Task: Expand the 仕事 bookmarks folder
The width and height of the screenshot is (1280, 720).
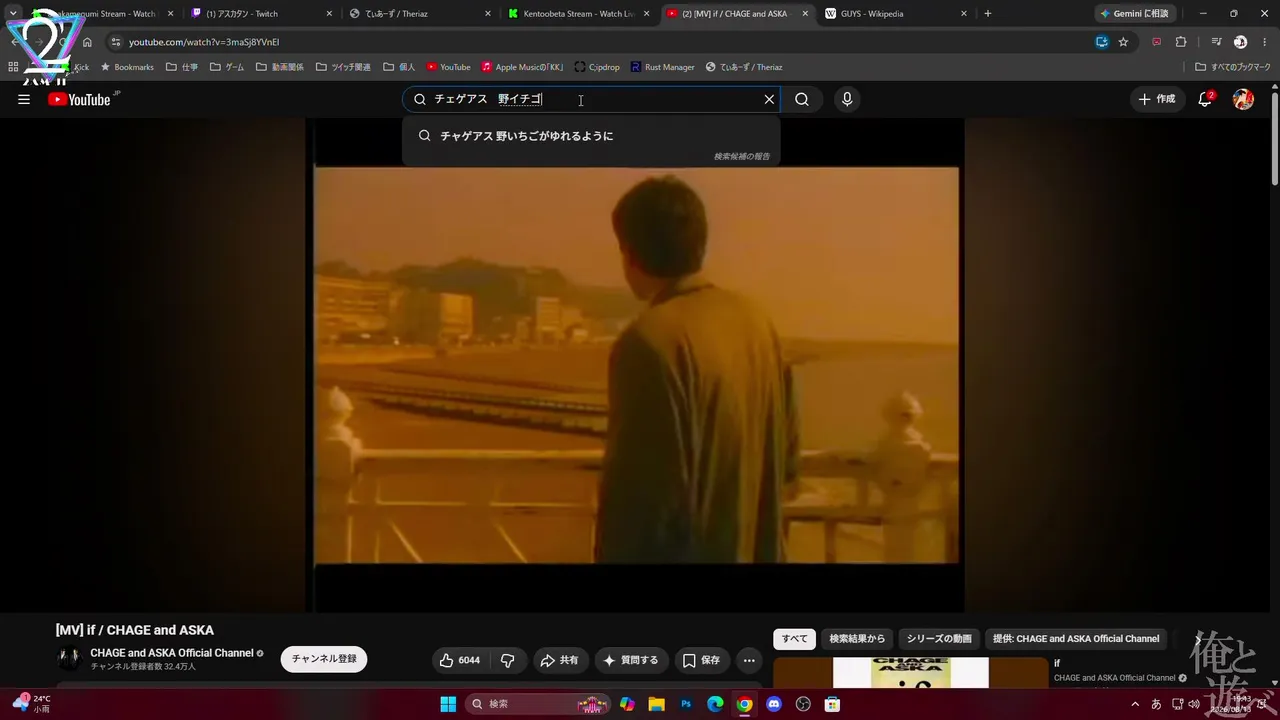Action: coord(182,67)
